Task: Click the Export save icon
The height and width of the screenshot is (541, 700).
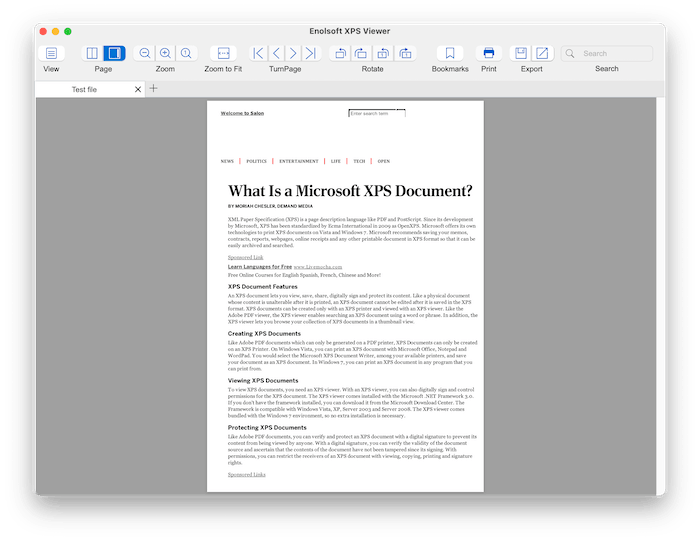Action: (521, 53)
